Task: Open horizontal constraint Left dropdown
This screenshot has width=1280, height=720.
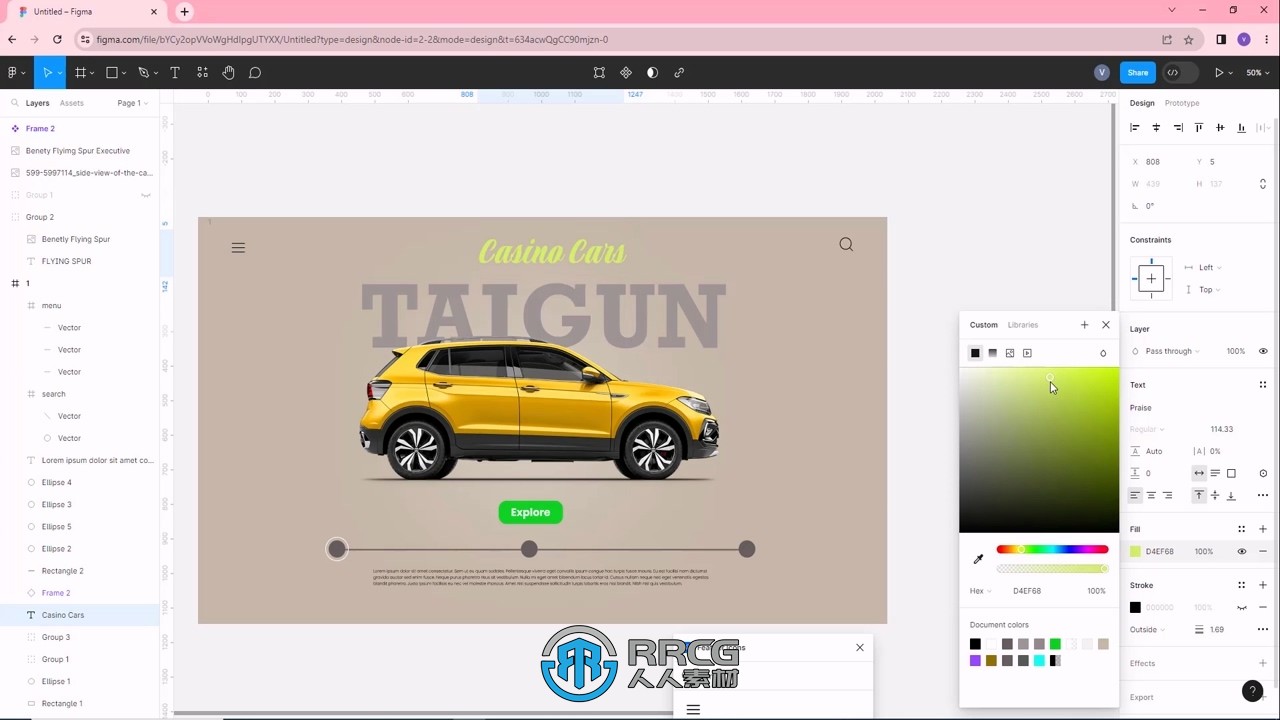Action: pyautogui.click(x=1210, y=267)
